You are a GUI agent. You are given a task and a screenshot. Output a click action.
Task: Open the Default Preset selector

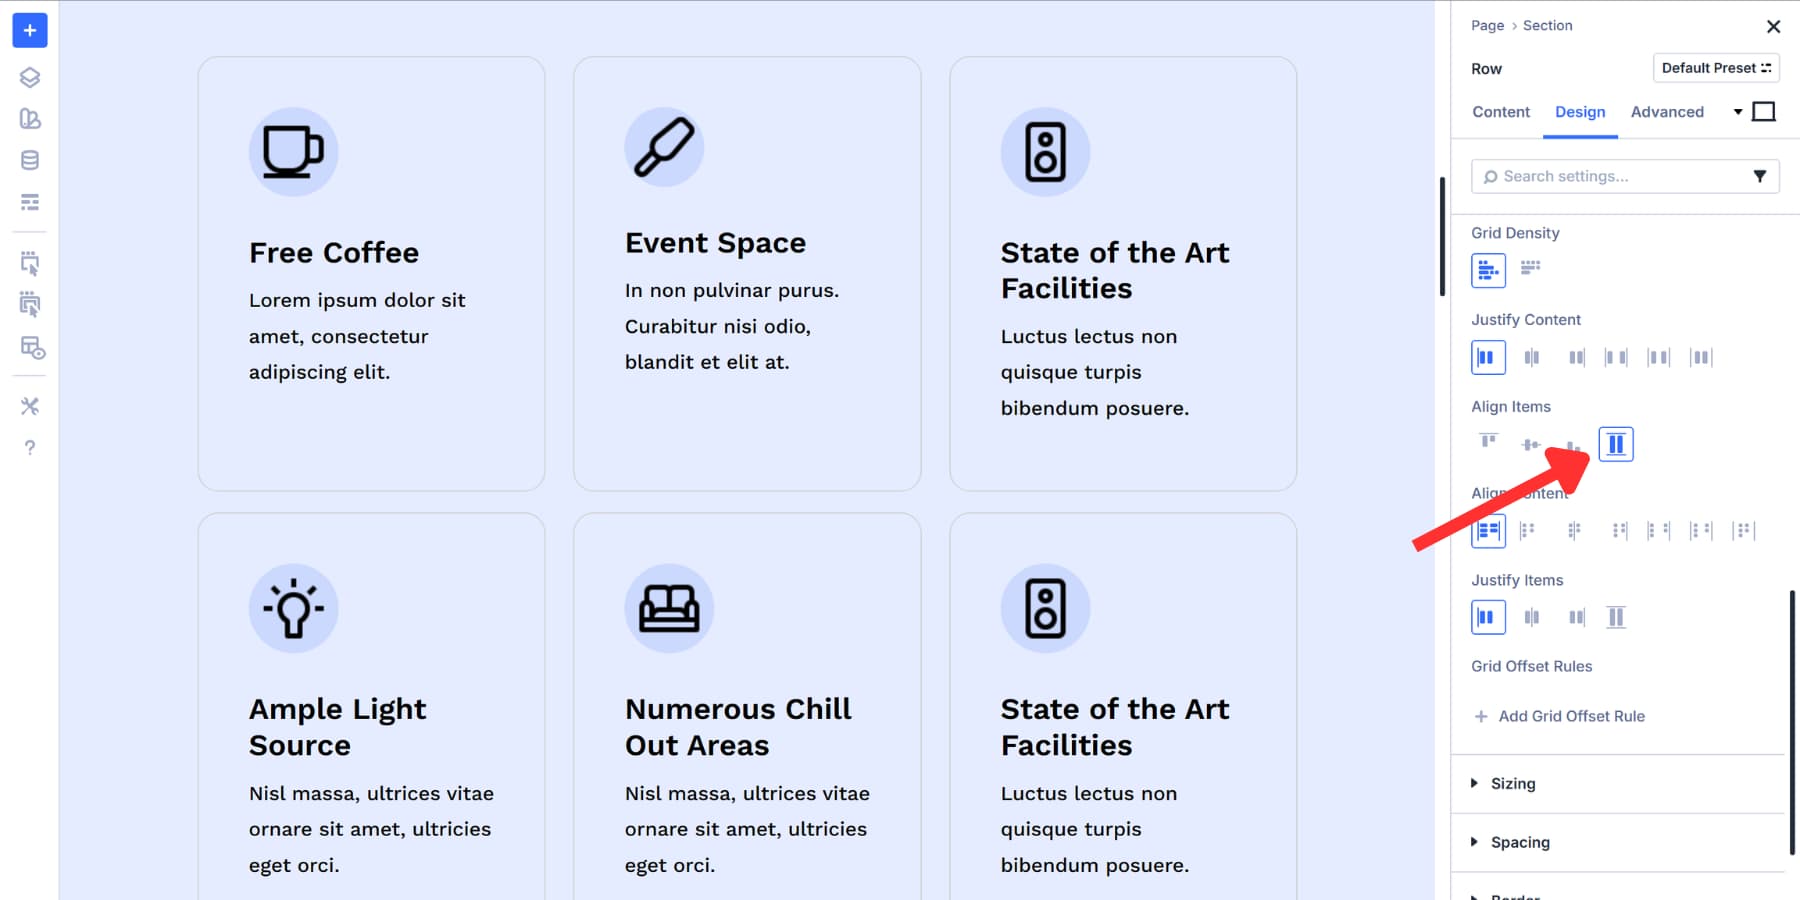(x=1716, y=68)
